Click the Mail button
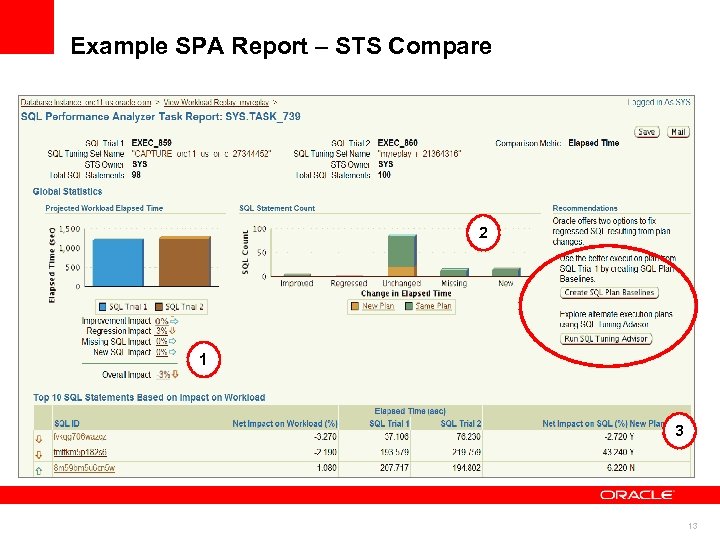 [678, 132]
